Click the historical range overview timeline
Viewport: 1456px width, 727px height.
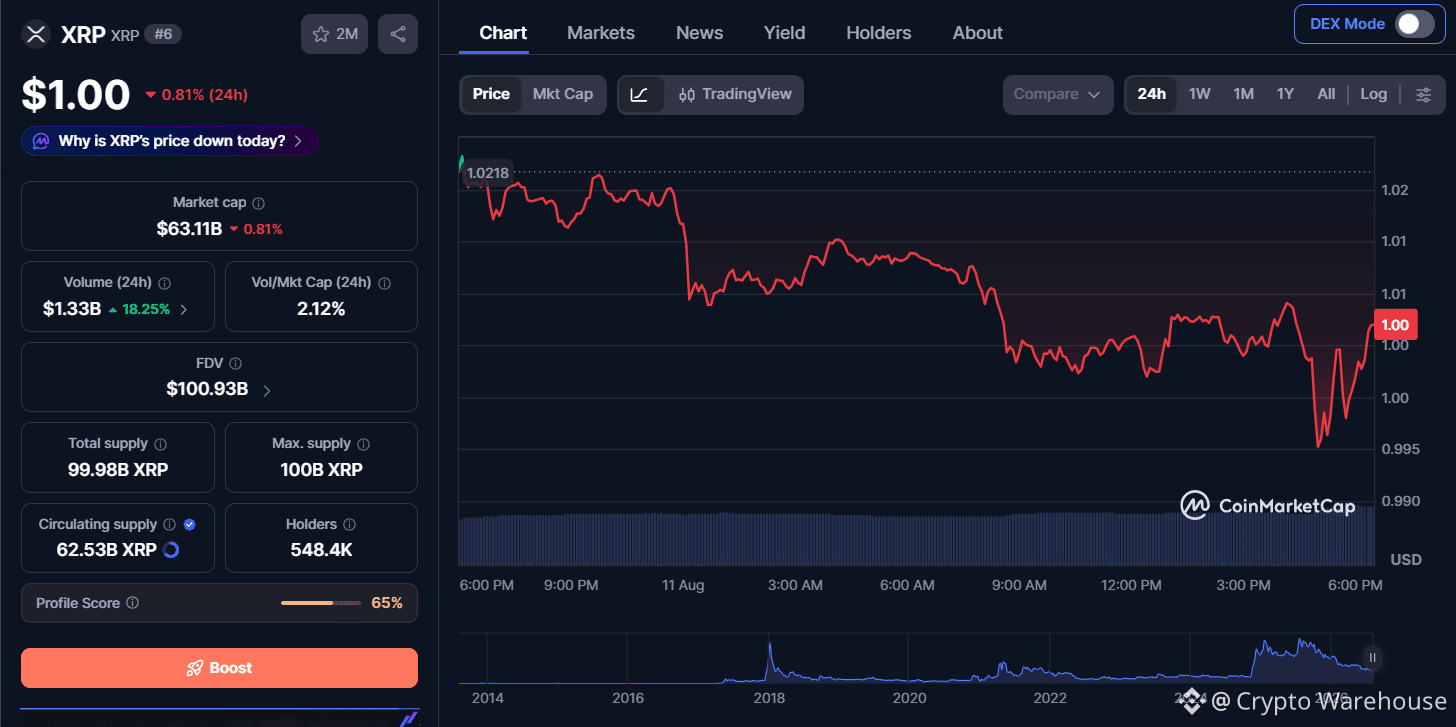[915, 659]
